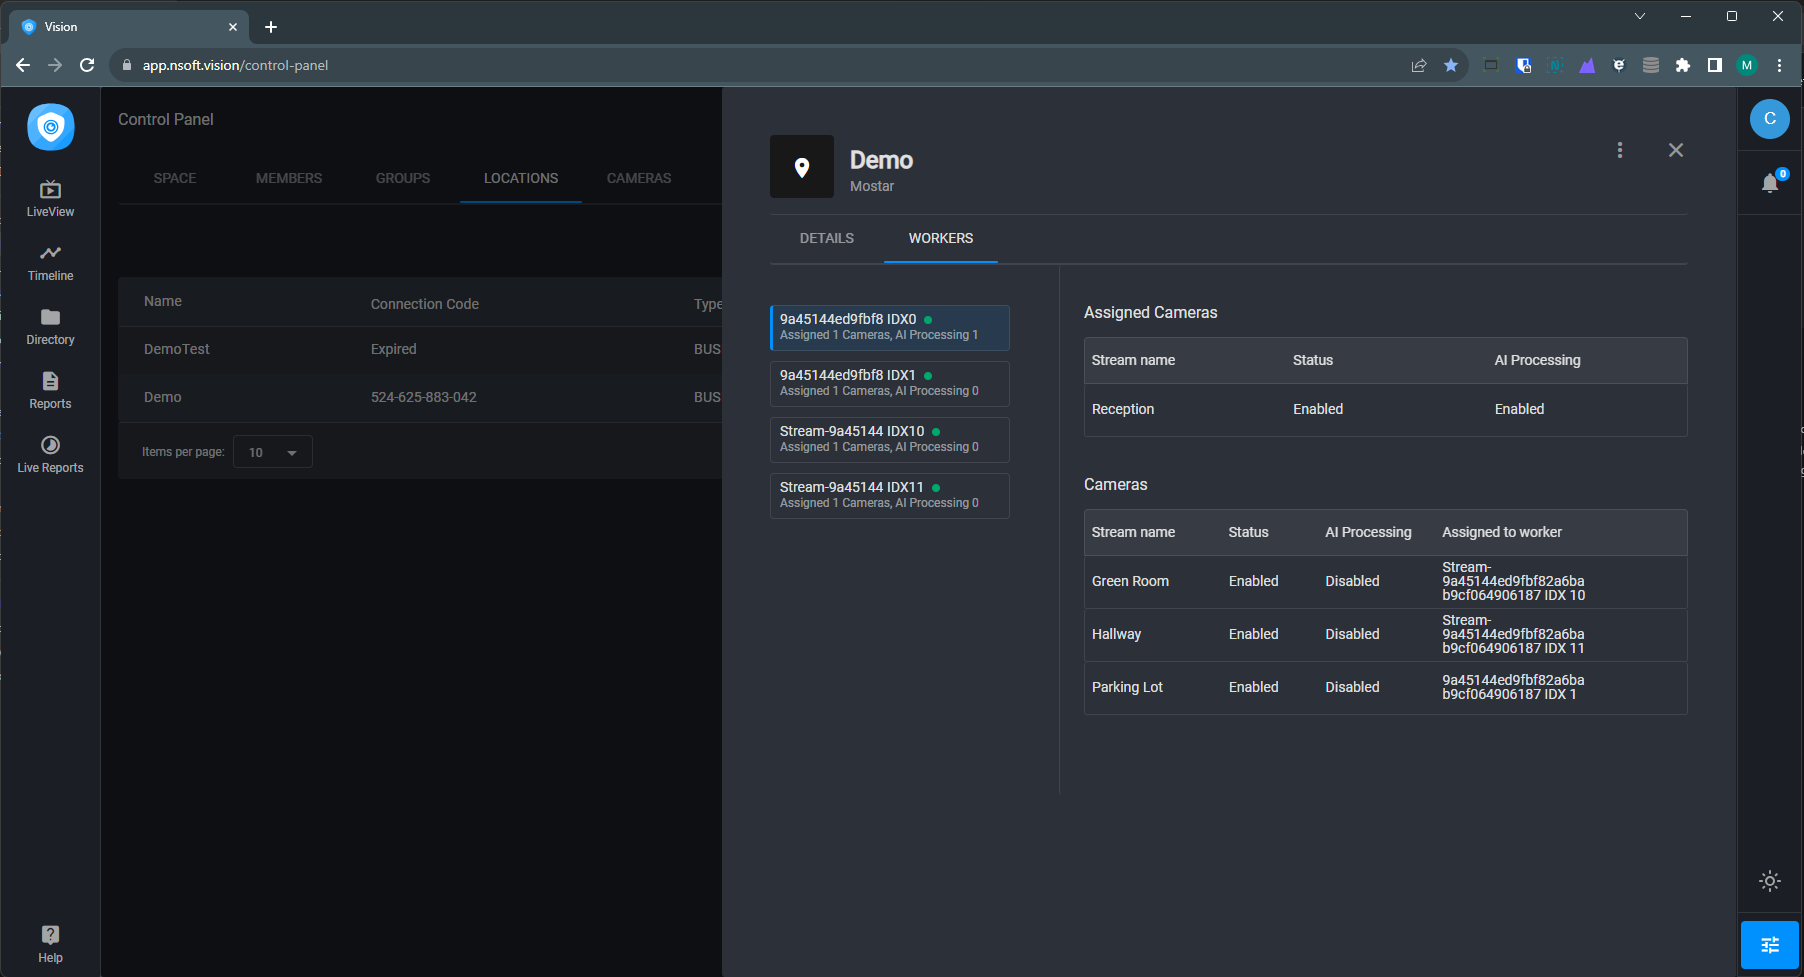Select worker Stream-9a45144 IDX11
The image size is (1804, 977).
pos(890,495)
